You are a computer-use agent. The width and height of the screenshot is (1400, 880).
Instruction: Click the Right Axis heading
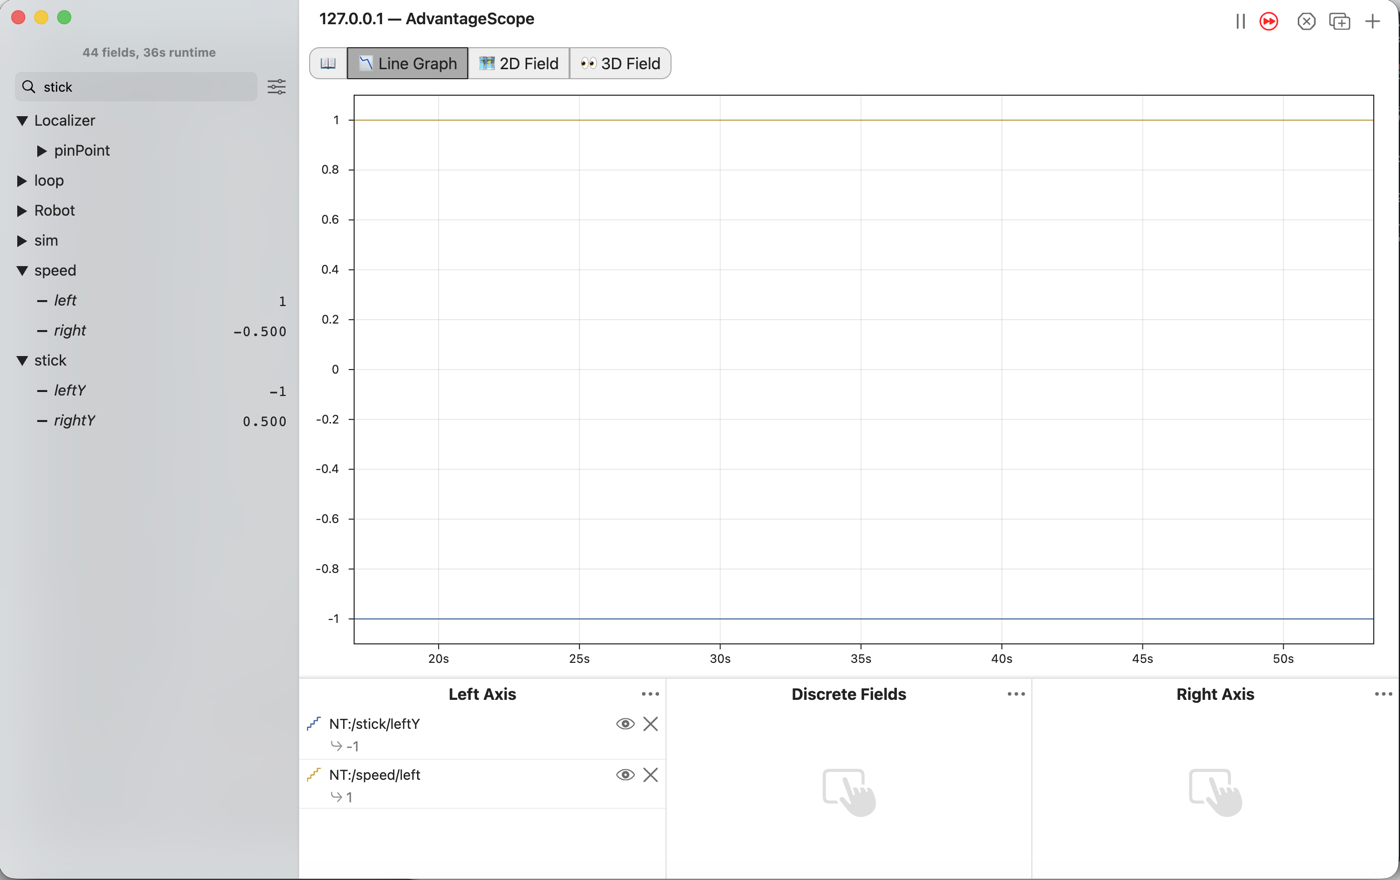coord(1215,694)
